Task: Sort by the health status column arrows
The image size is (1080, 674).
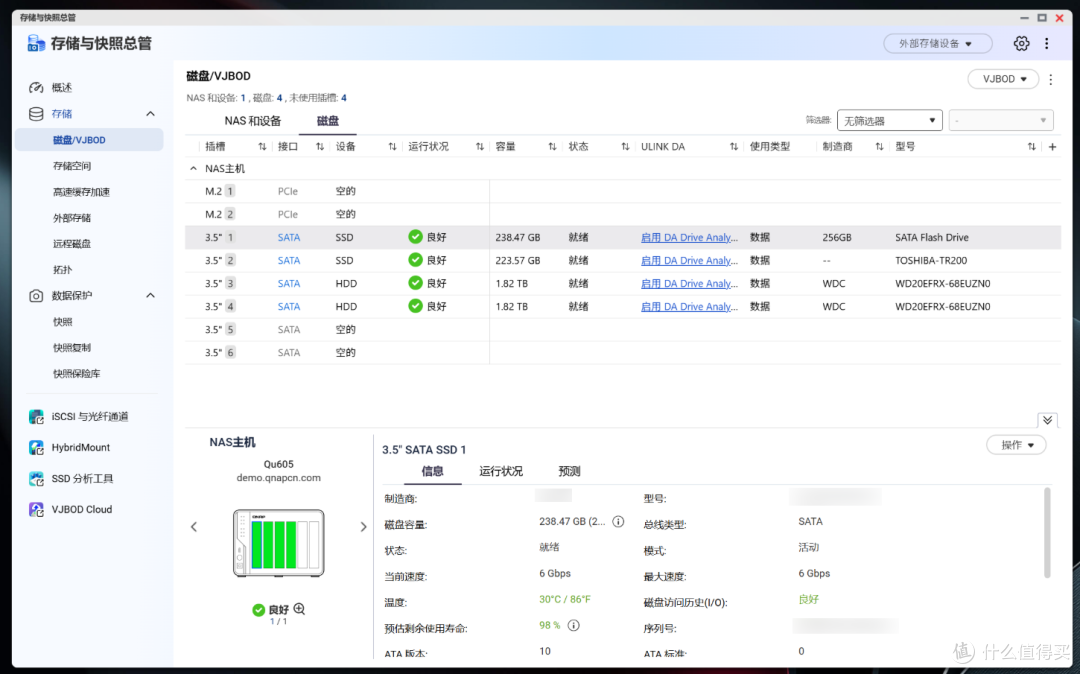Action: tap(479, 147)
